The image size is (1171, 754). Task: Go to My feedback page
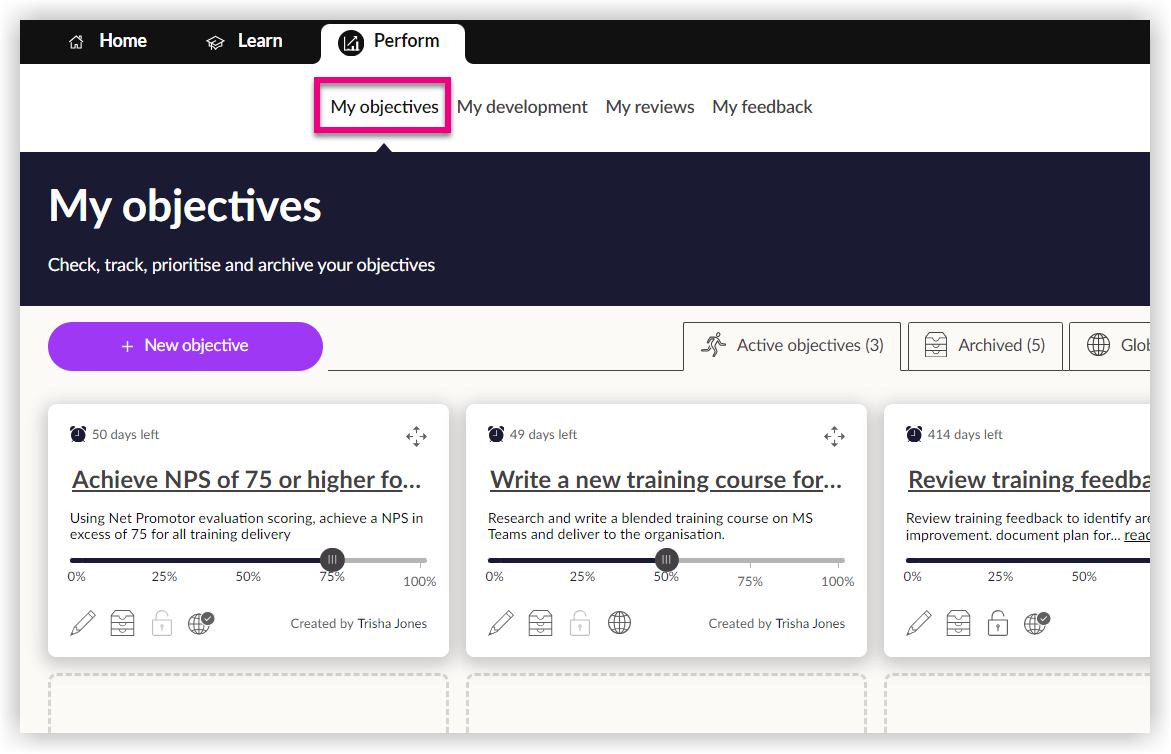[762, 107]
